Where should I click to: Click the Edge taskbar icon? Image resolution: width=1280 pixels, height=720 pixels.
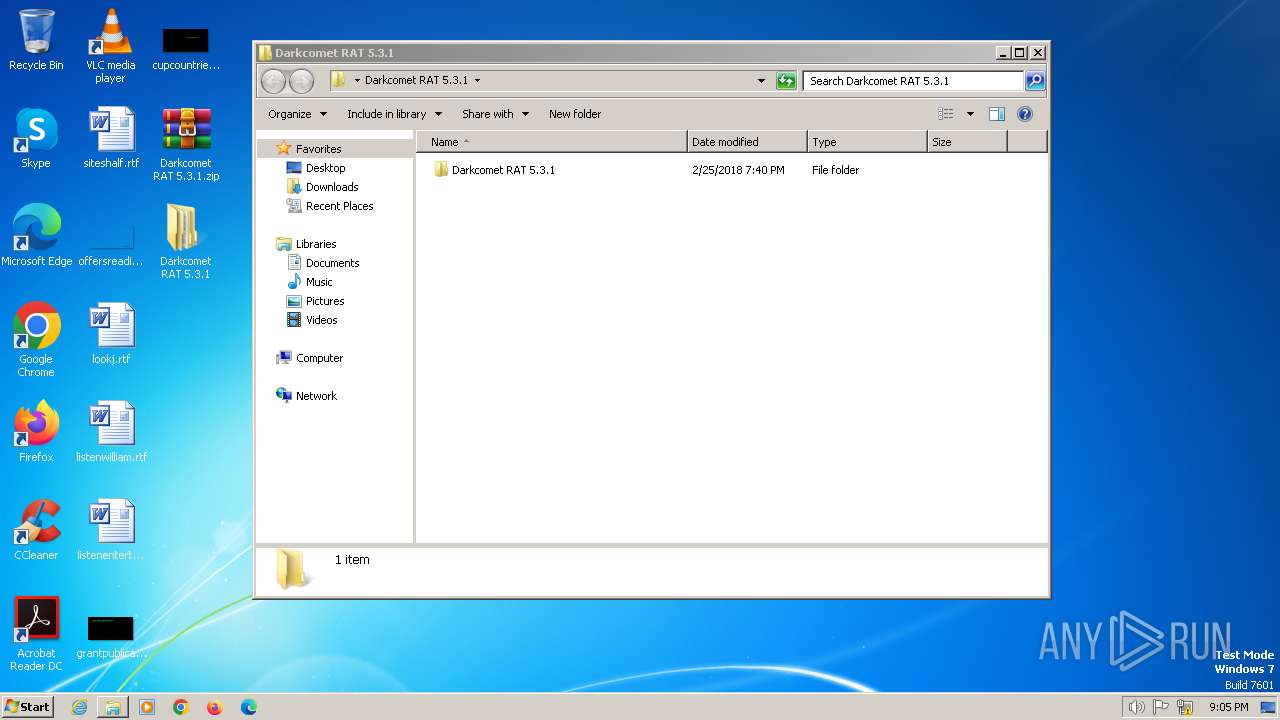[249, 707]
